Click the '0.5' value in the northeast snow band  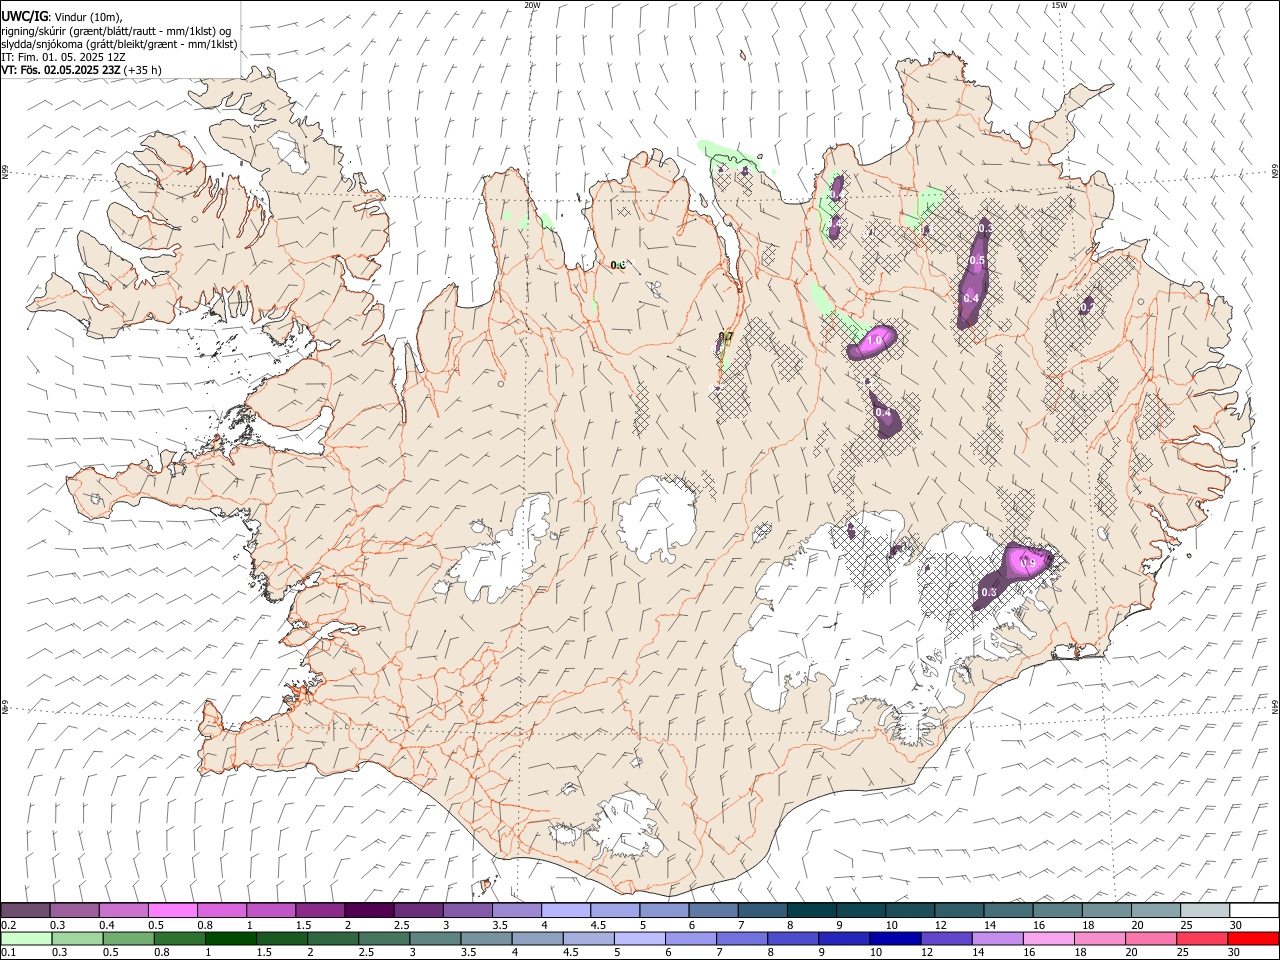[977, 260]
